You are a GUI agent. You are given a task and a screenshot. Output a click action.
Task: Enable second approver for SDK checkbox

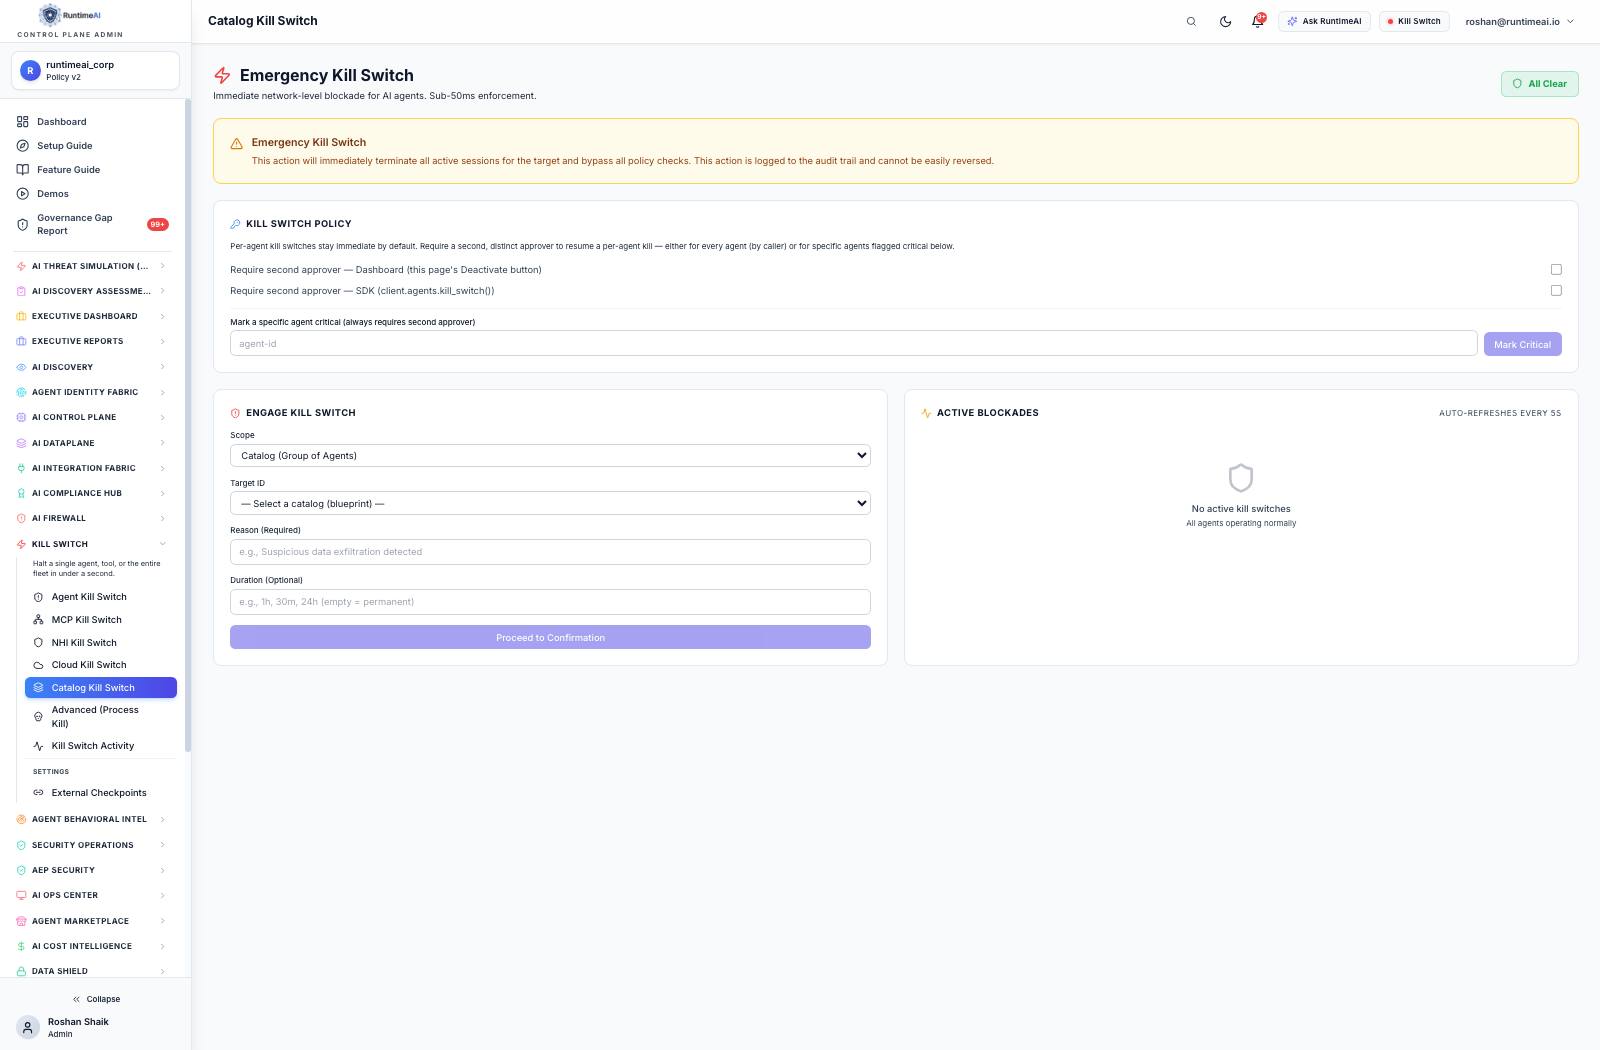[1556, 291]
